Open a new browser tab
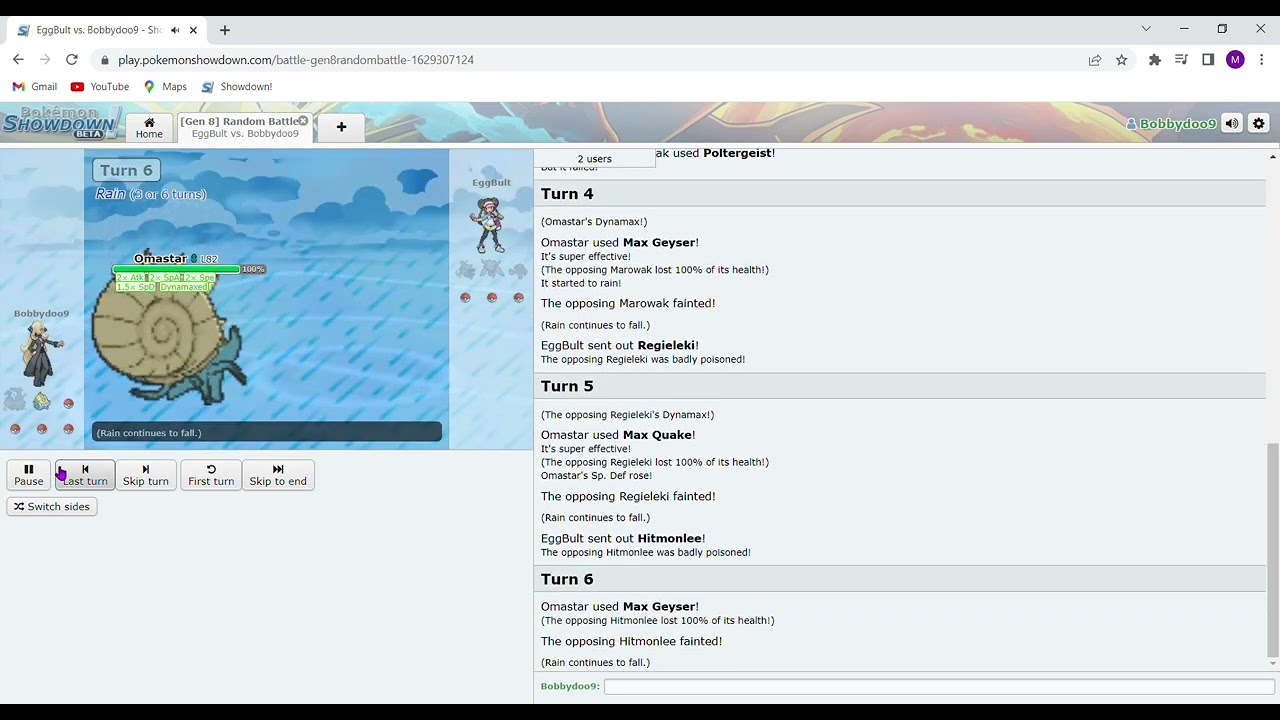Image resolution: width=1280 pixels, height=720 pixels. point(225,30)
